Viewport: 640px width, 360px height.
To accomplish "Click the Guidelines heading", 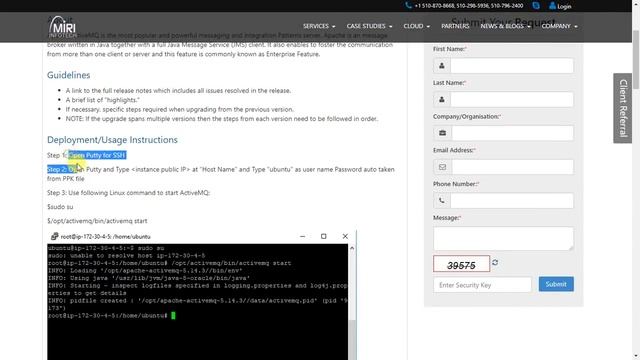I will click(x=69, y=75).
